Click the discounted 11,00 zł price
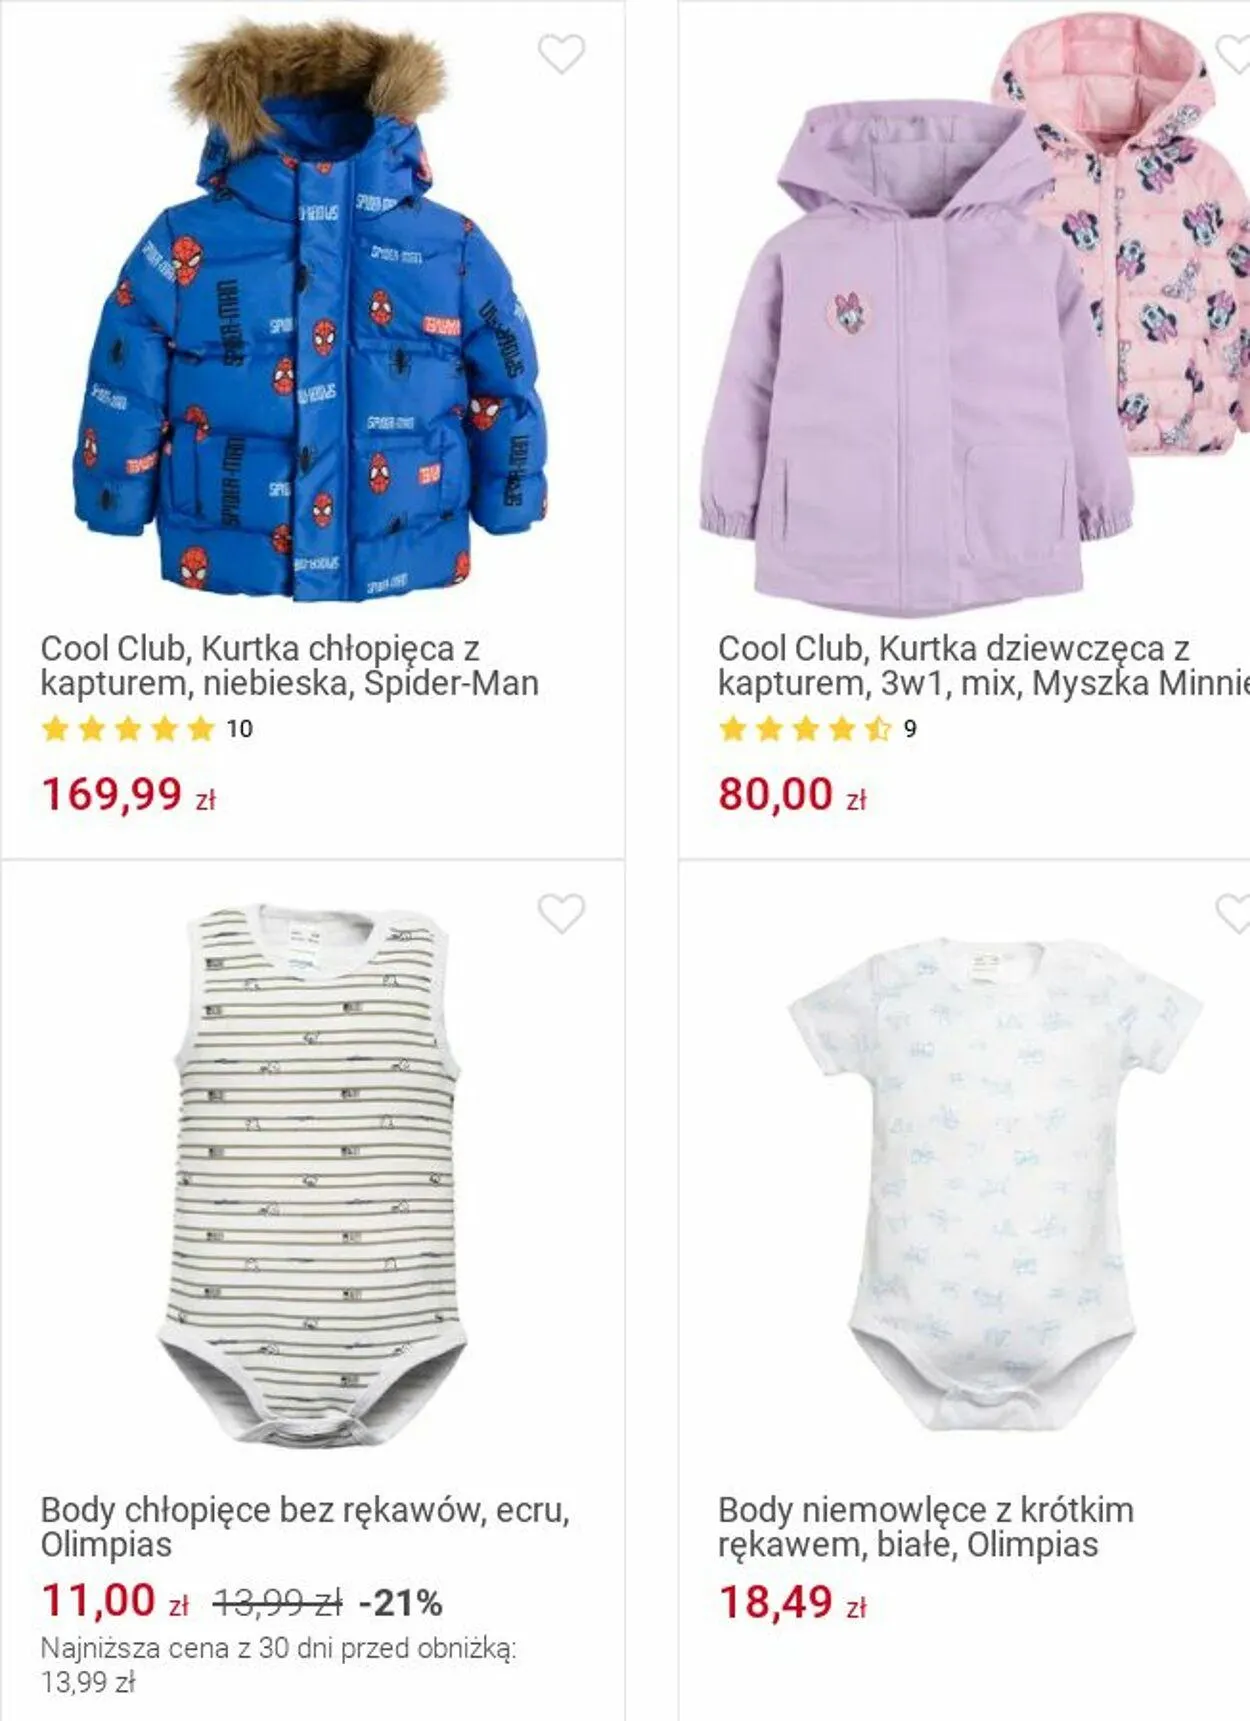The image size is (1250, 1721). (115, 1601)
